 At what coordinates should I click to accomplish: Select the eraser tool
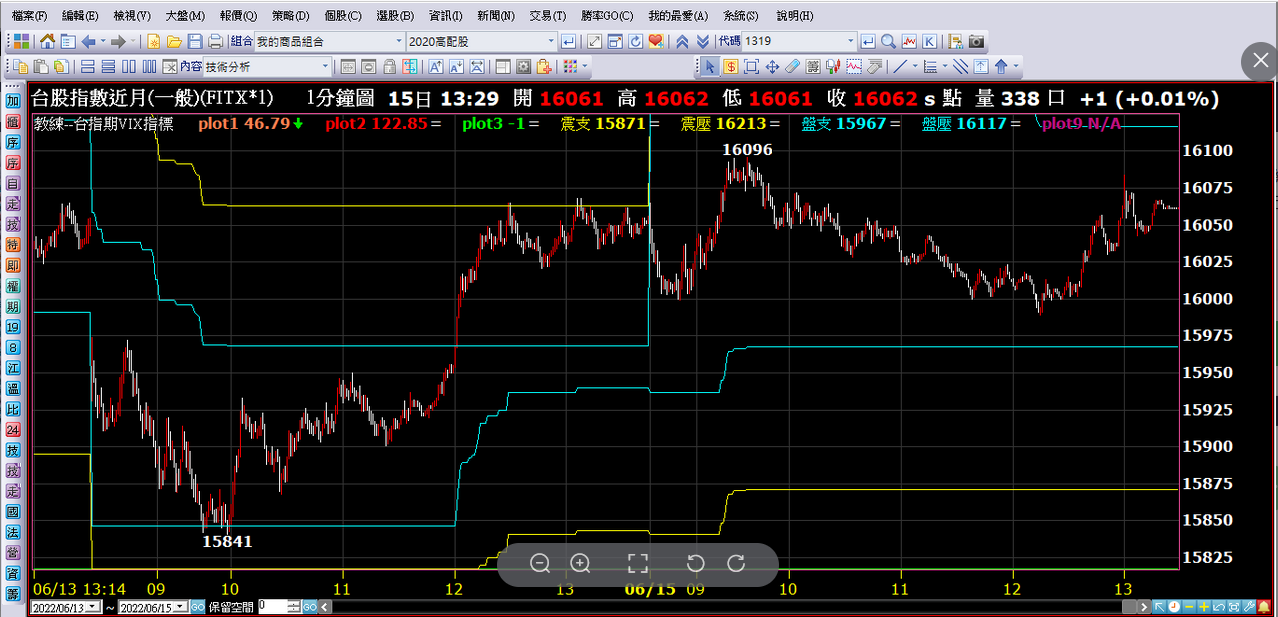pos(792,67)
